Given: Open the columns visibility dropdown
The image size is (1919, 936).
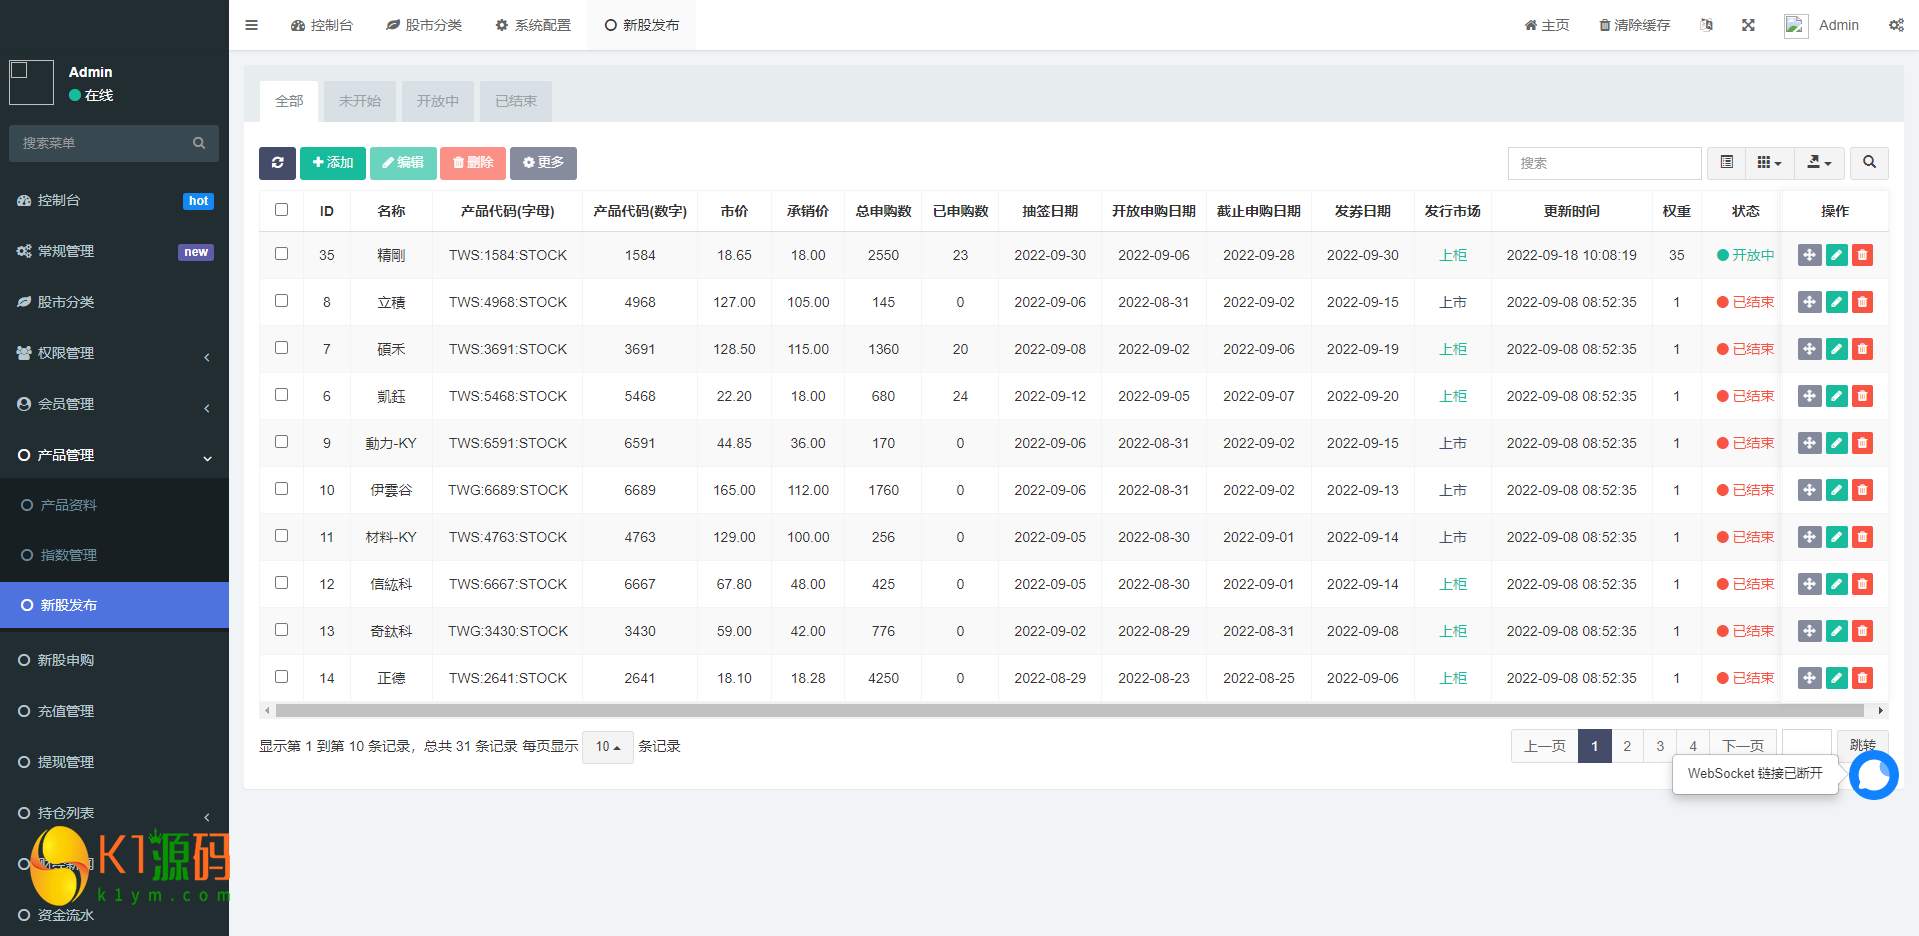Looking at the screenshot, I should tap(1769, 163).
